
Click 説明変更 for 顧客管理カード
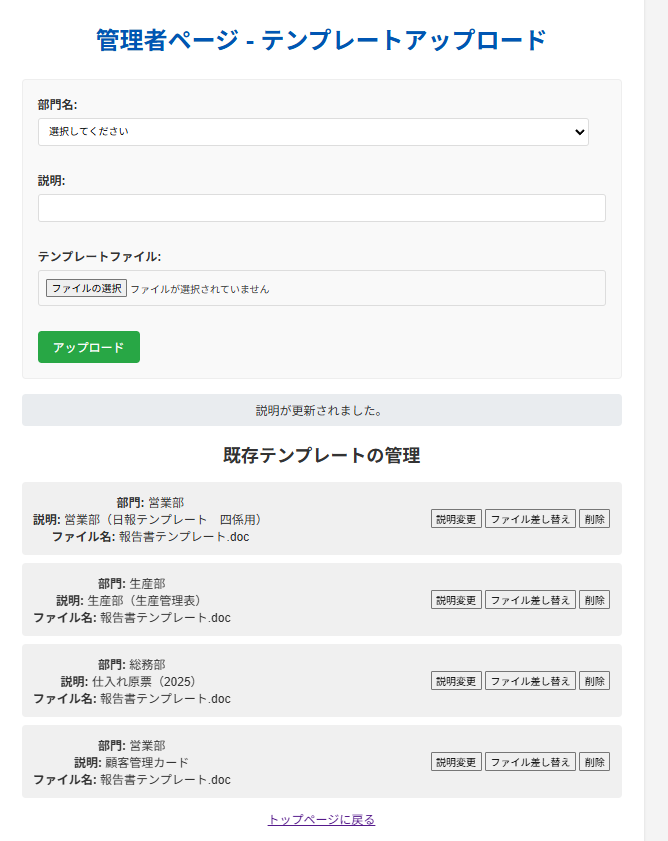[x=456, y=762]
